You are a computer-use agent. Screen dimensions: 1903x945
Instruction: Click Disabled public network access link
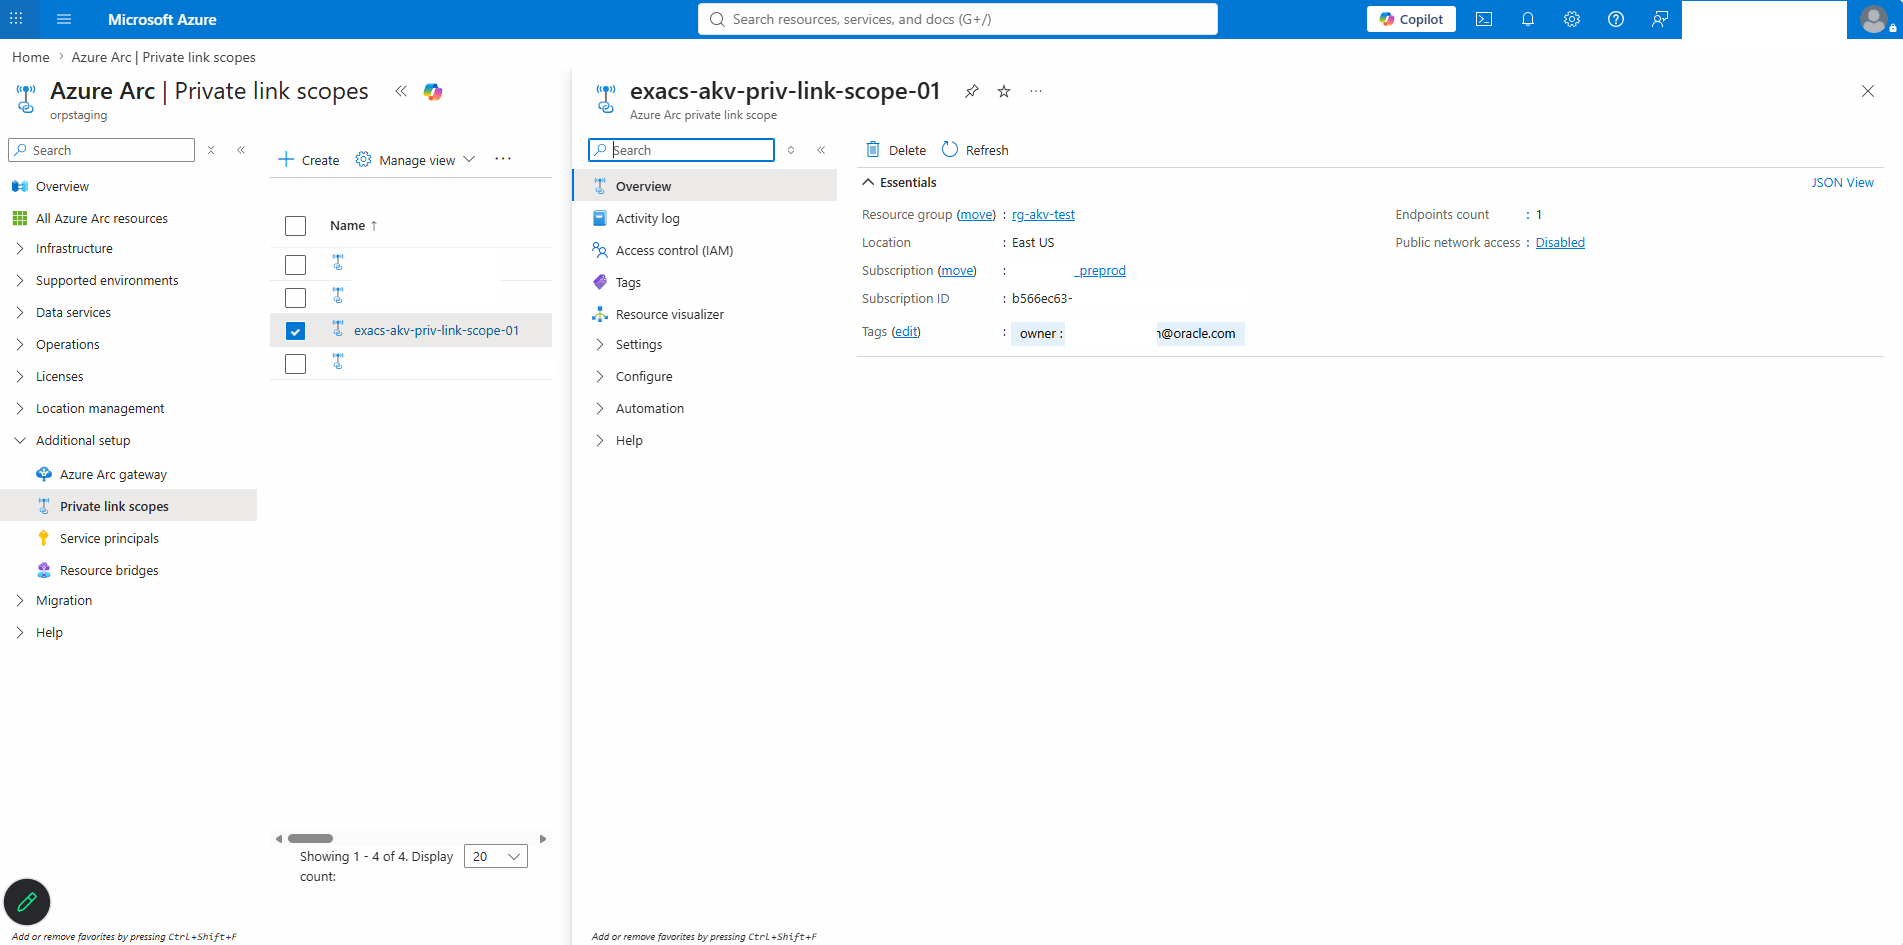(1560, 243)
